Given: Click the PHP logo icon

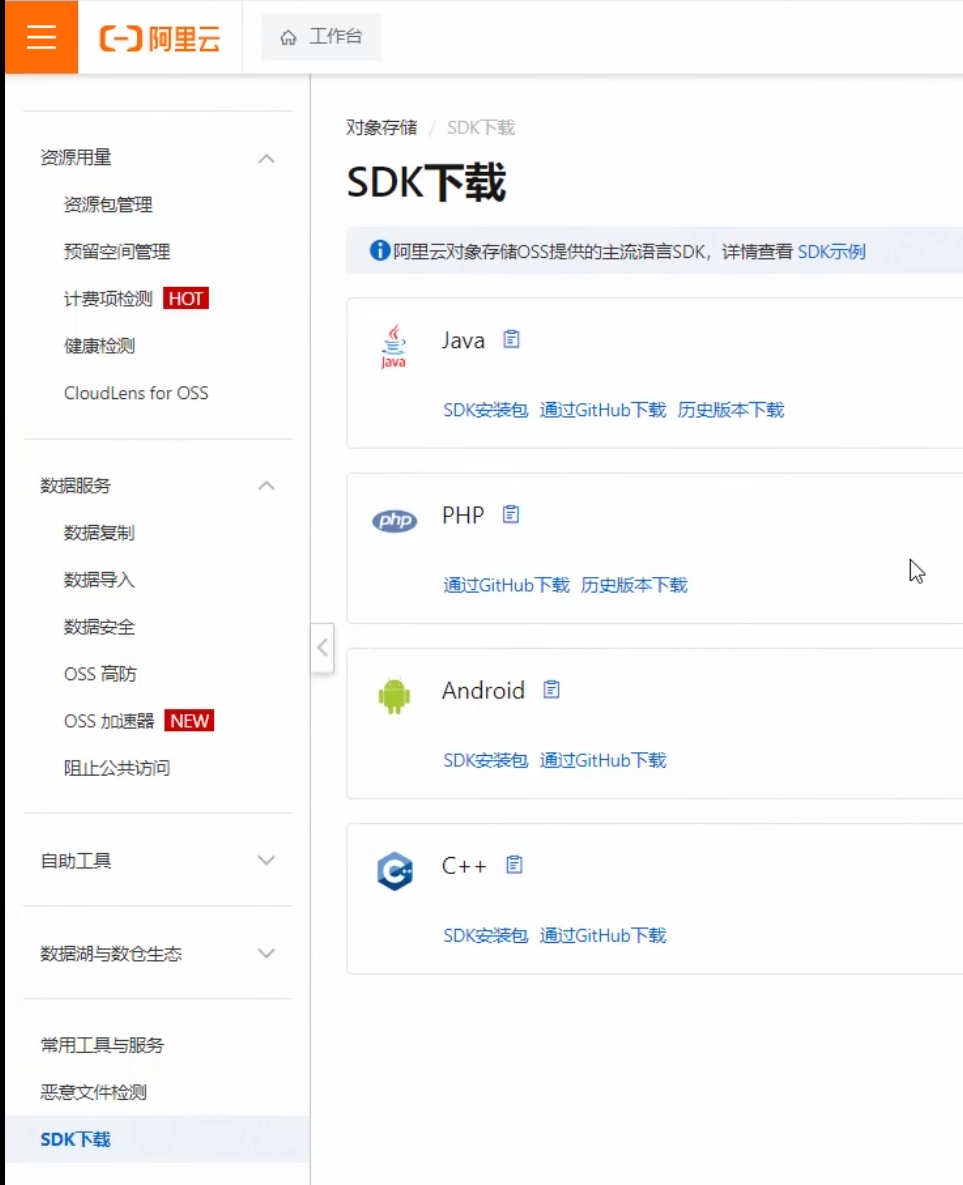Looking at the screenshot, I should coord(395,520).
